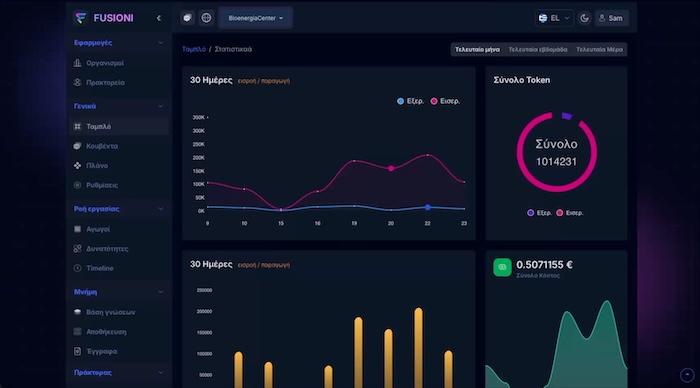Image resolution: width=700 pixels, height=388 pixels.
Task: Open the chat bubbles icon in top bar
Action: (188, 18)
